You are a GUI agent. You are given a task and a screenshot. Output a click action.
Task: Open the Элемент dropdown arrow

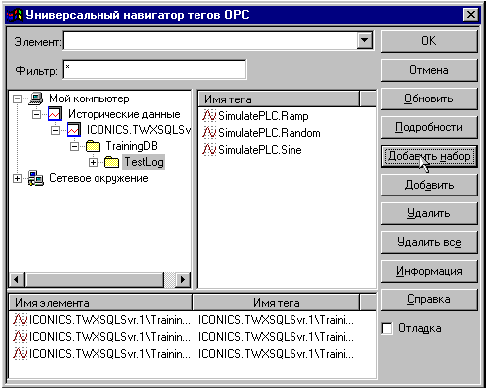(x=365, y=41)
